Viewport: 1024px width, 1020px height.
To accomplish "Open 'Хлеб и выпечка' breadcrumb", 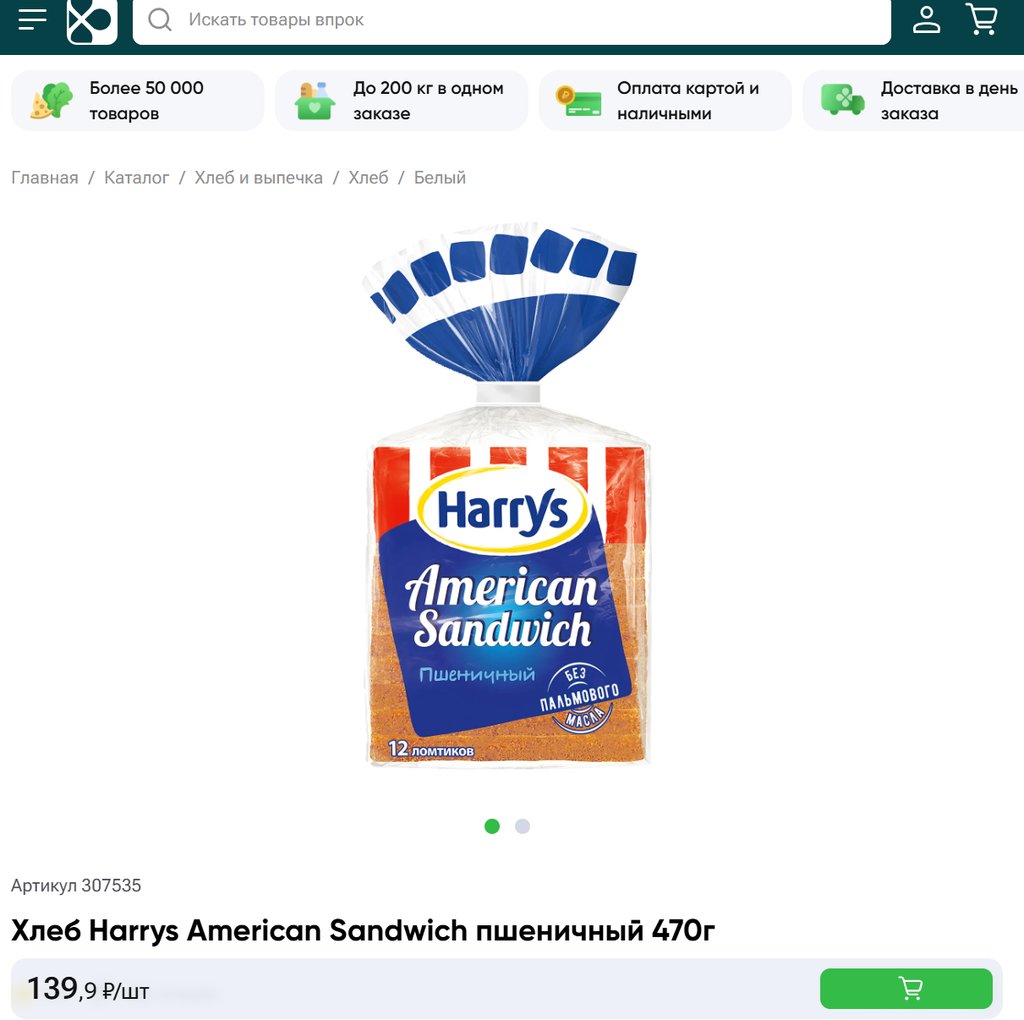I will click(x=259, y=178).
